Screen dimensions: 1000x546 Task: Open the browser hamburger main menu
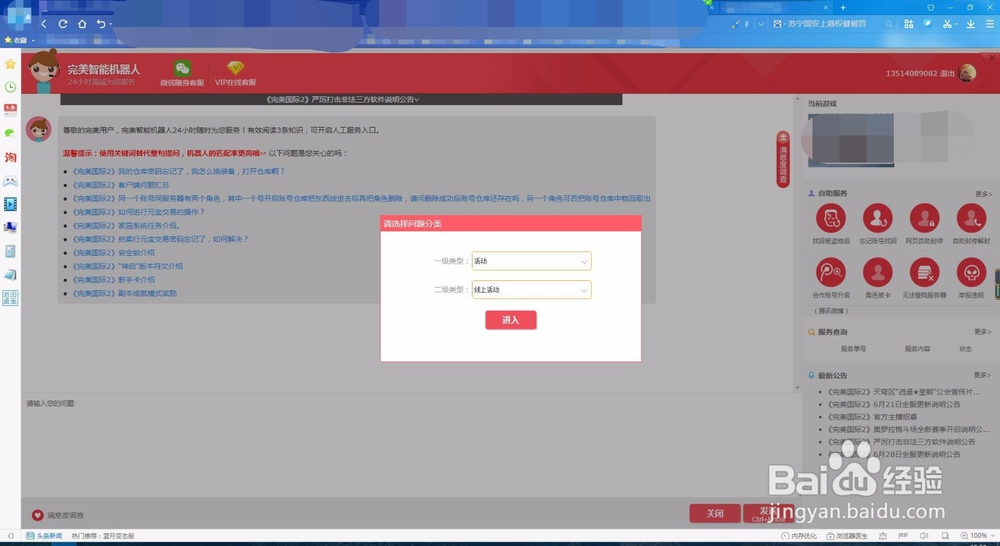(x=990, y=24)
